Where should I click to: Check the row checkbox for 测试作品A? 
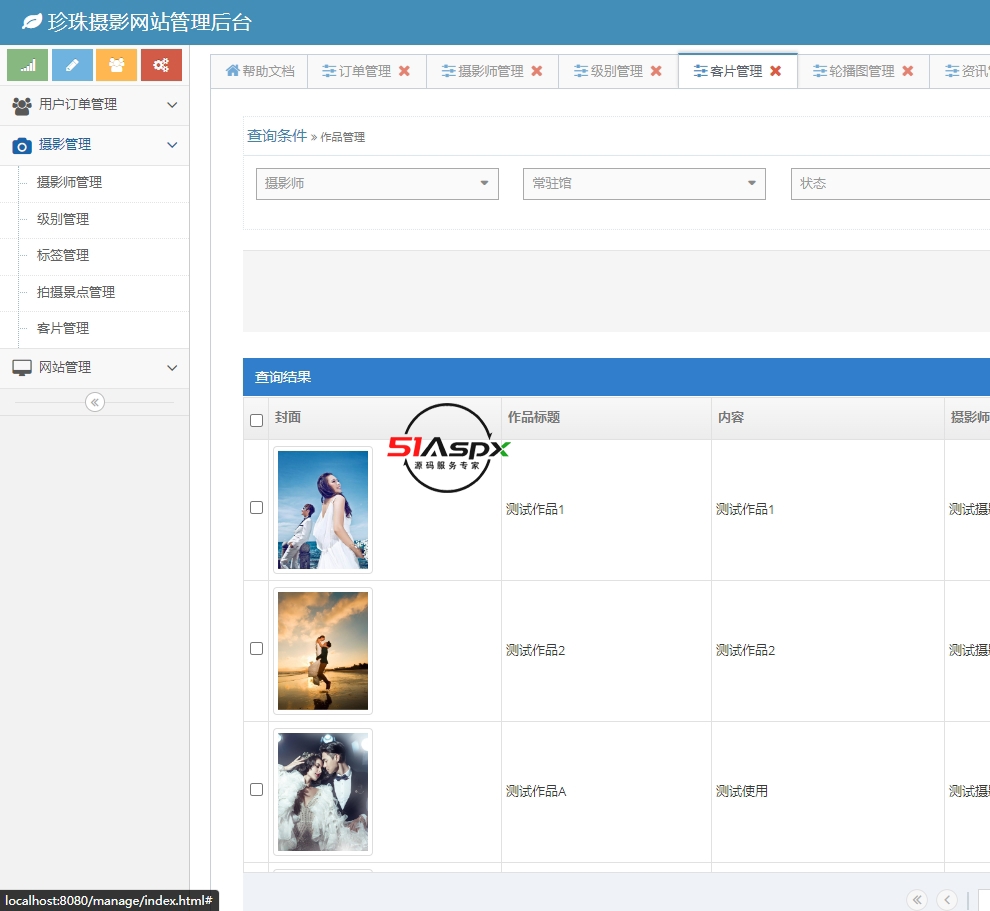point(256,789)
